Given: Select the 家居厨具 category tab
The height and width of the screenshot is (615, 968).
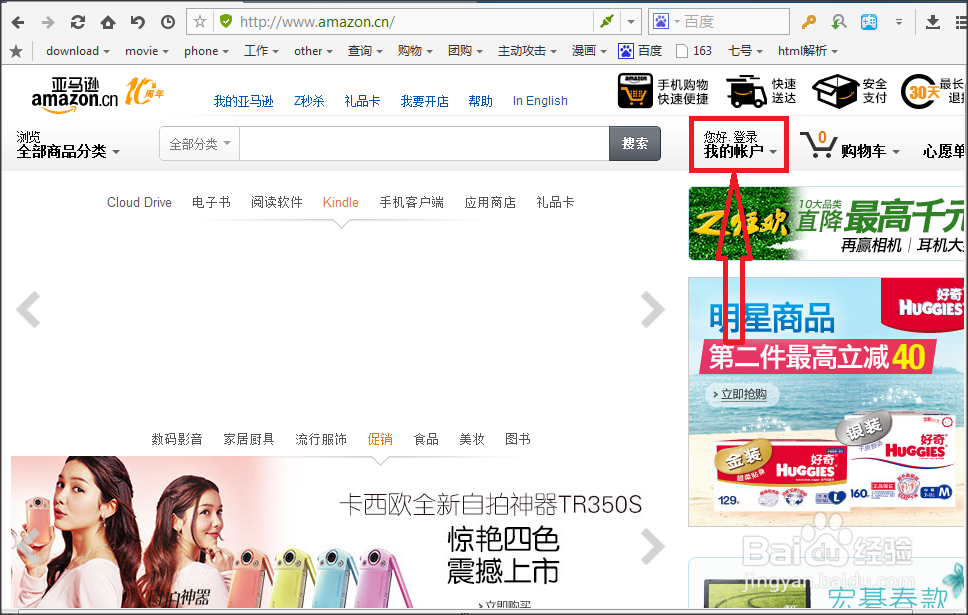Looking at the screenshot, I should pos(249,440).
